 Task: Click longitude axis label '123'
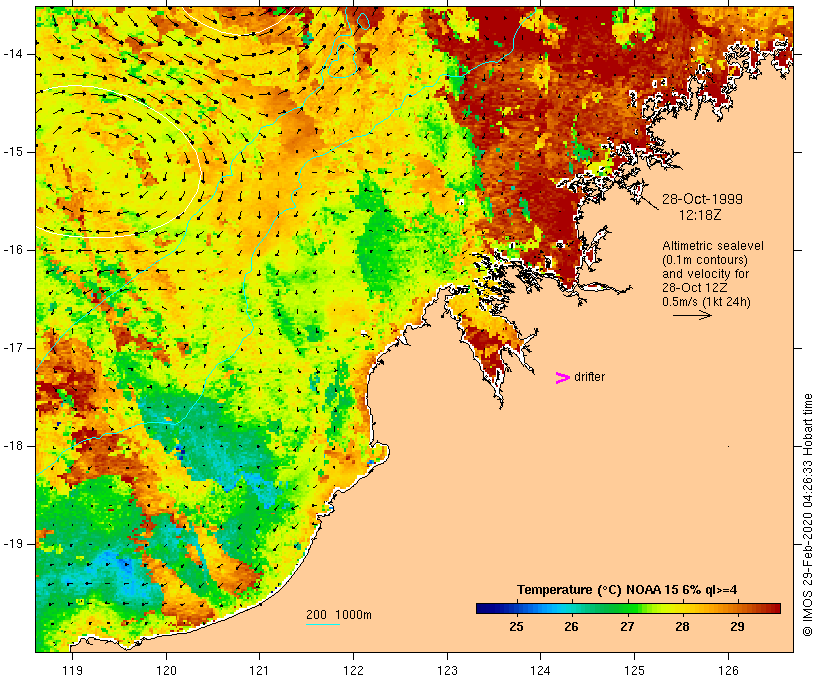447,670
